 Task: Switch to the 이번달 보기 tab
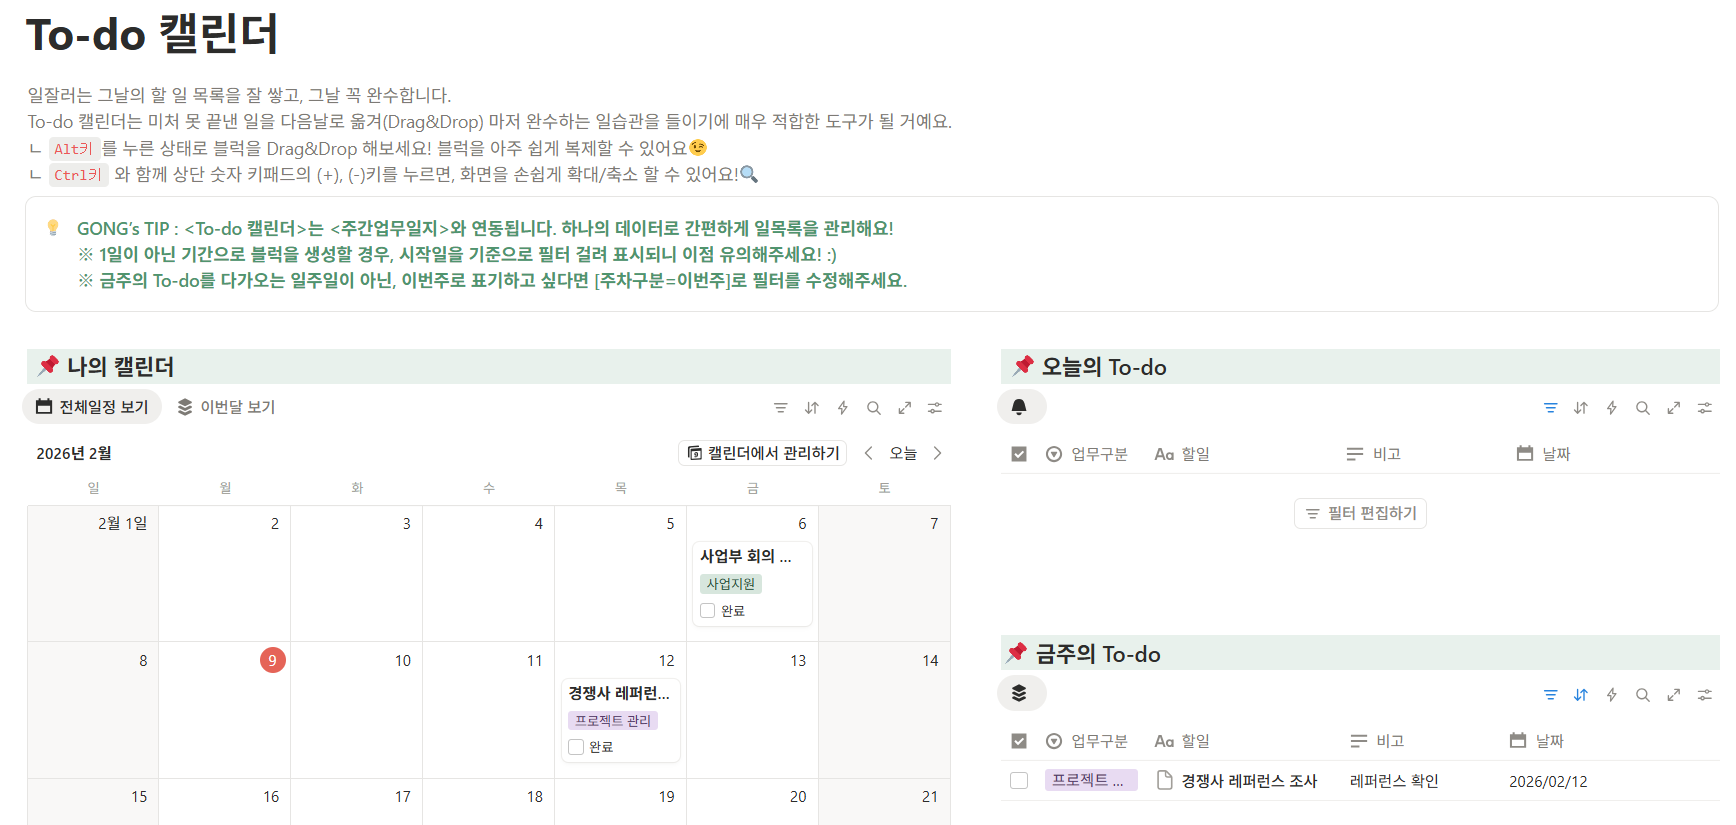click(225, 406)
